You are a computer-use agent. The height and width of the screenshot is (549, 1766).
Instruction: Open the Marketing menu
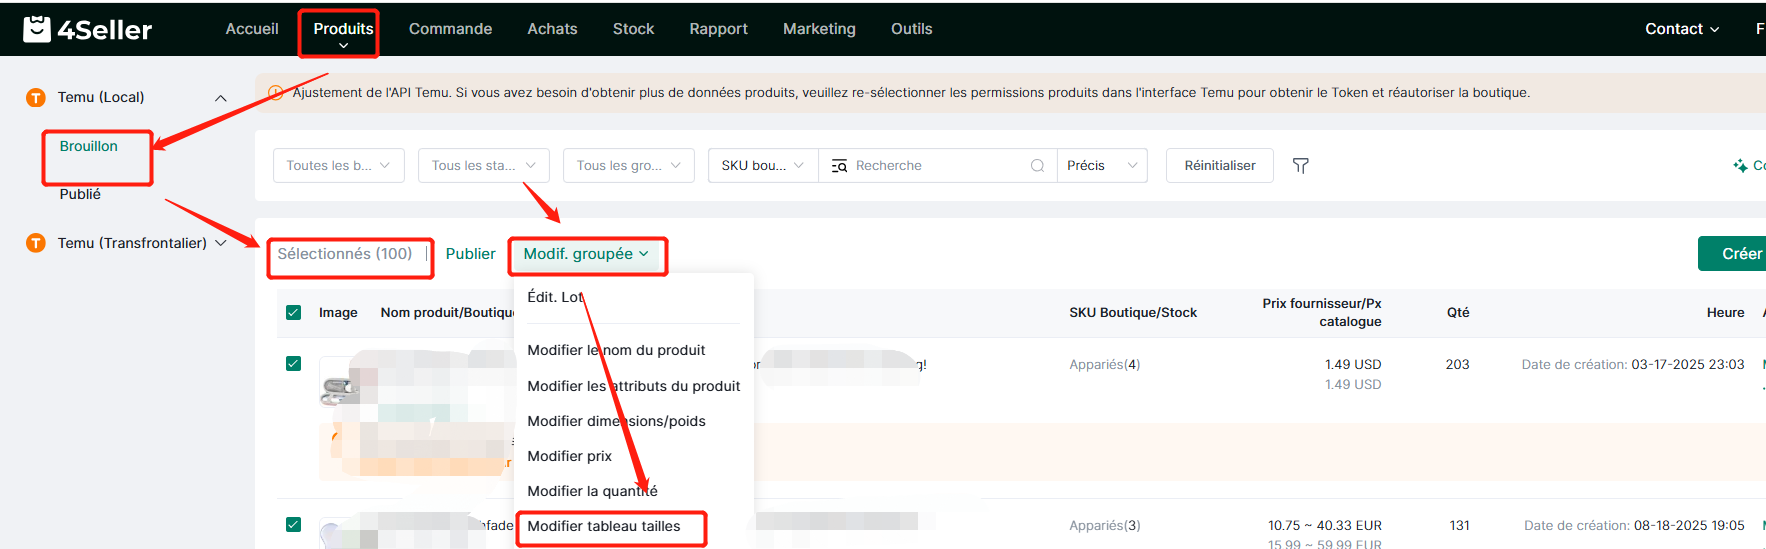(x=819, y=29)
